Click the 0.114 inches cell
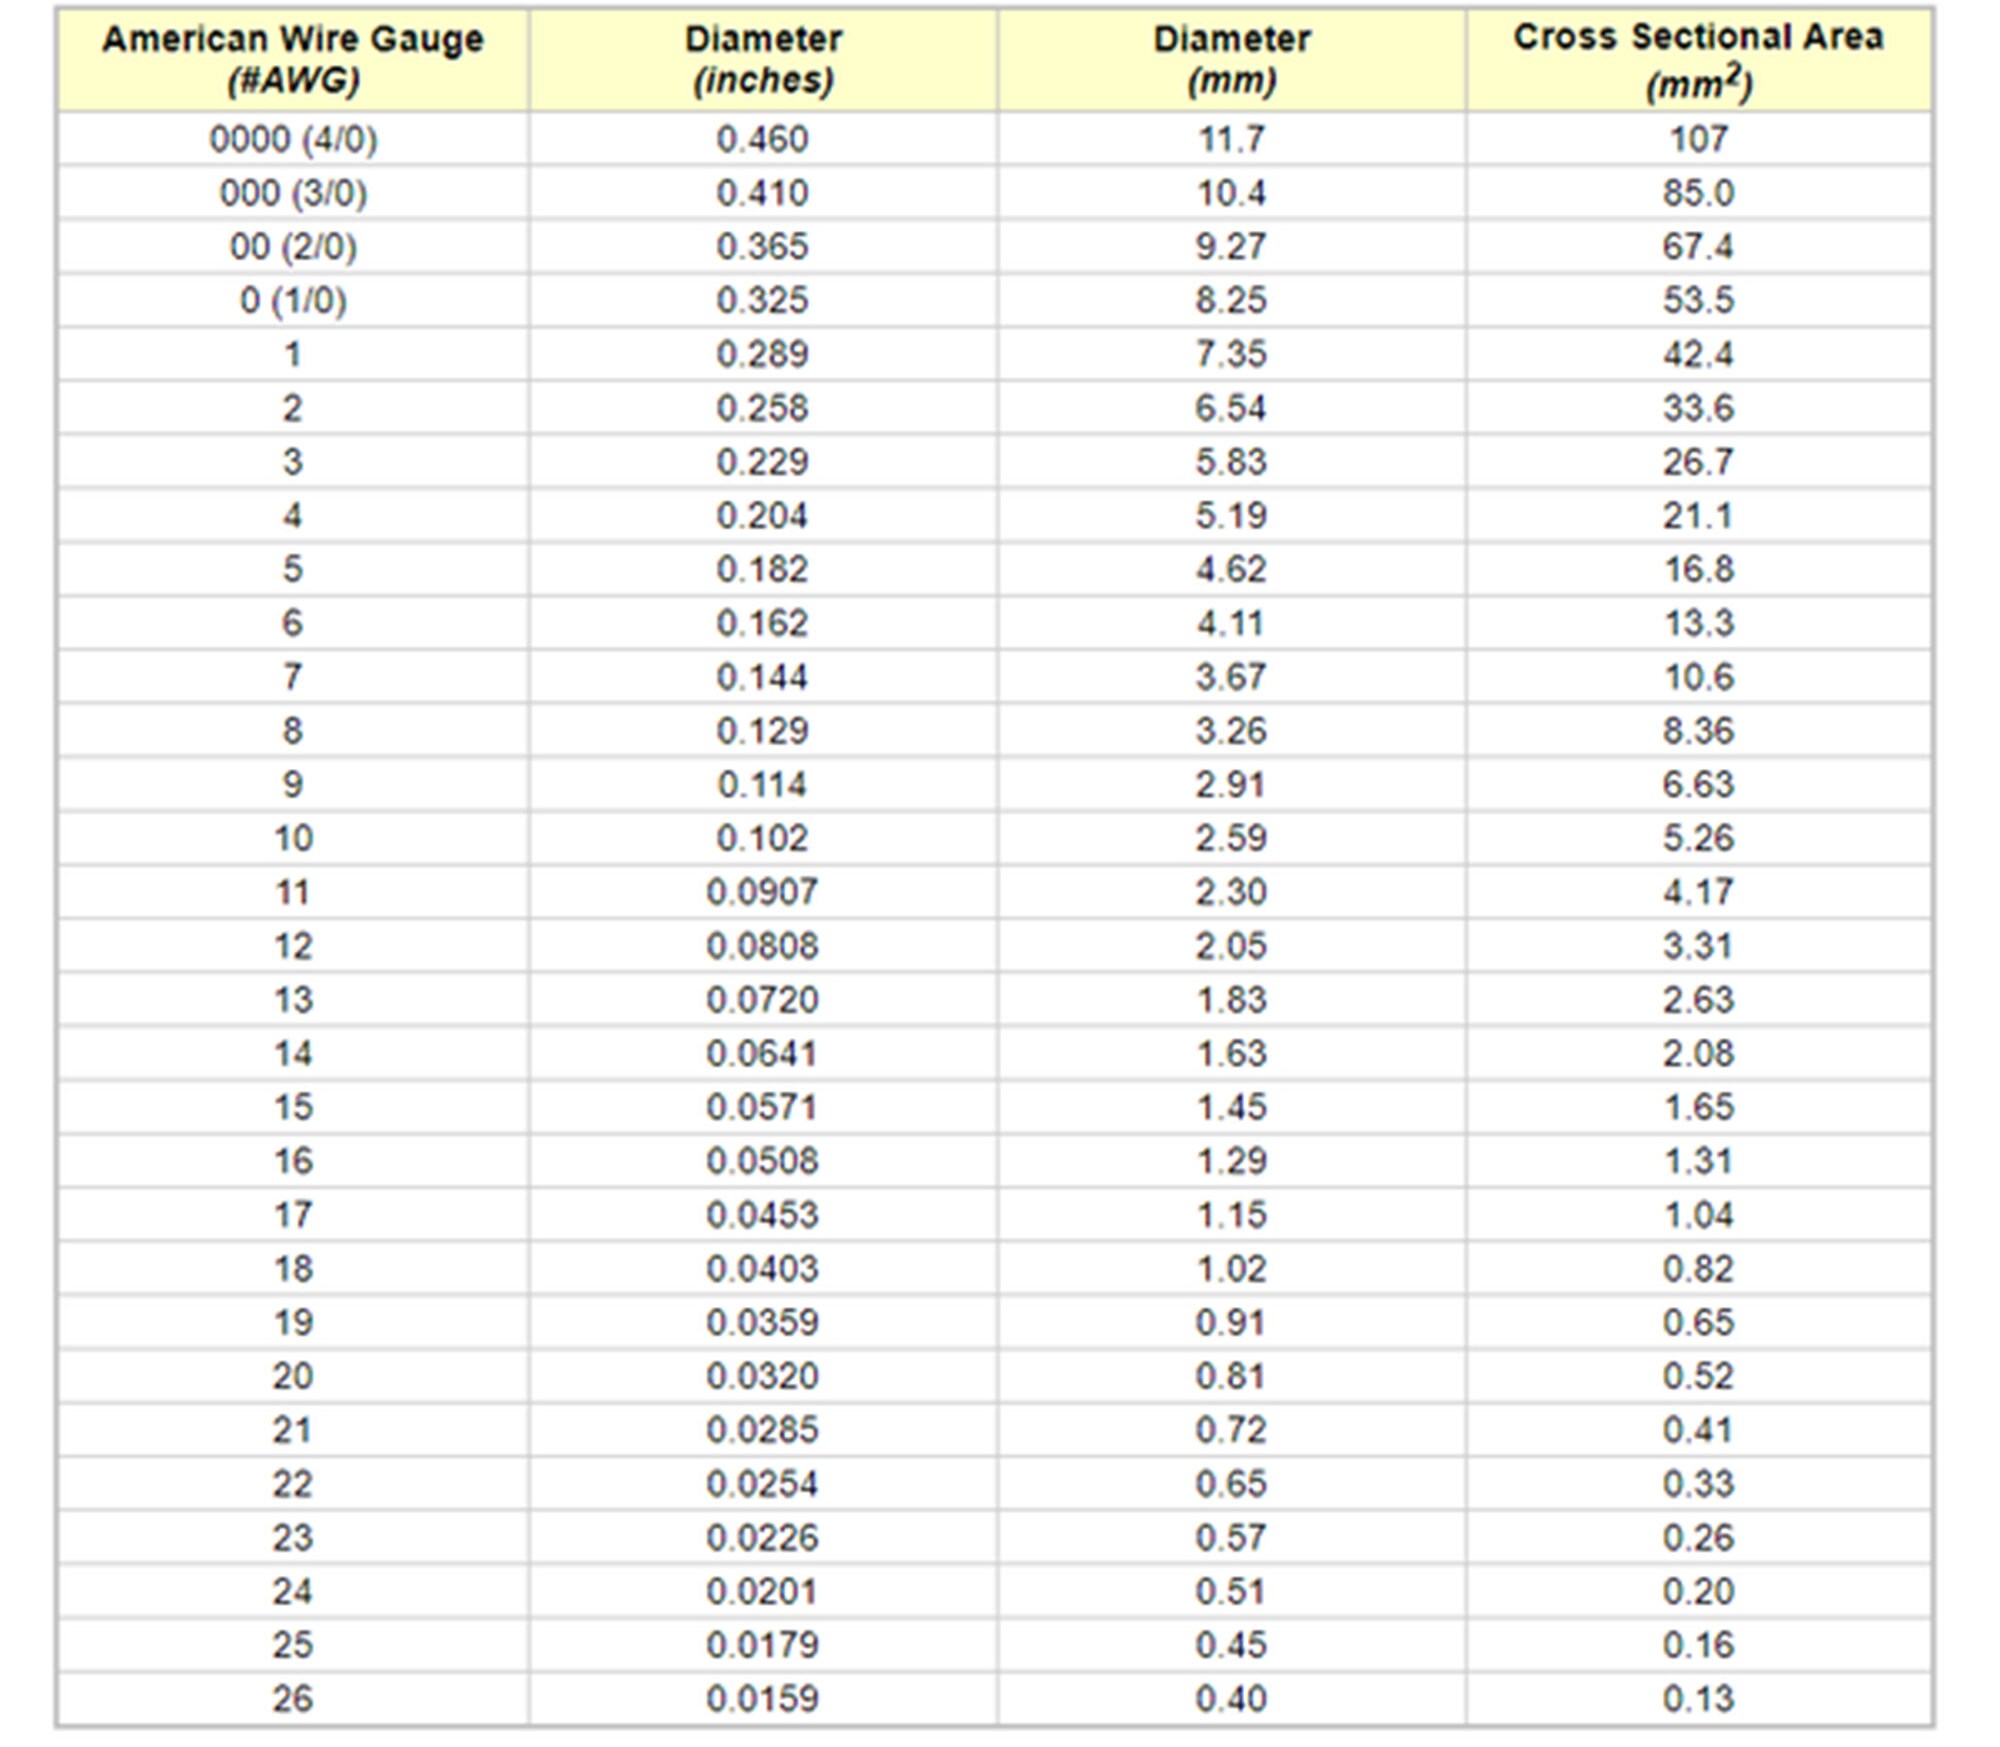Viewport: 2000px width, 1747px height. point(763,784)
